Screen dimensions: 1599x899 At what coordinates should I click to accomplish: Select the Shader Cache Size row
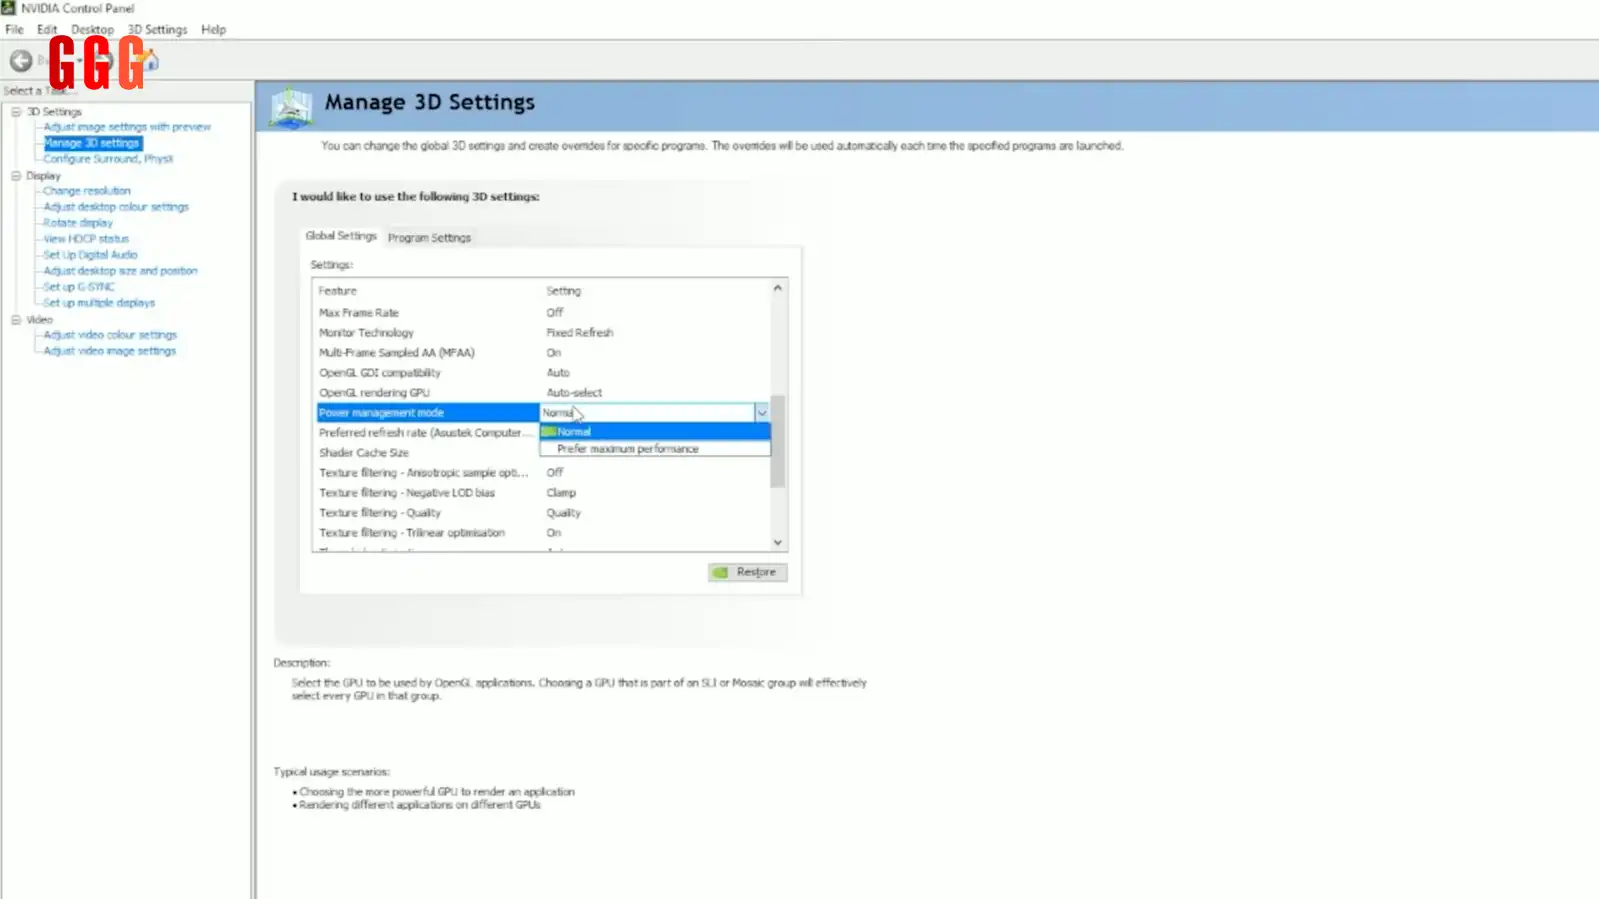[427, 453]
